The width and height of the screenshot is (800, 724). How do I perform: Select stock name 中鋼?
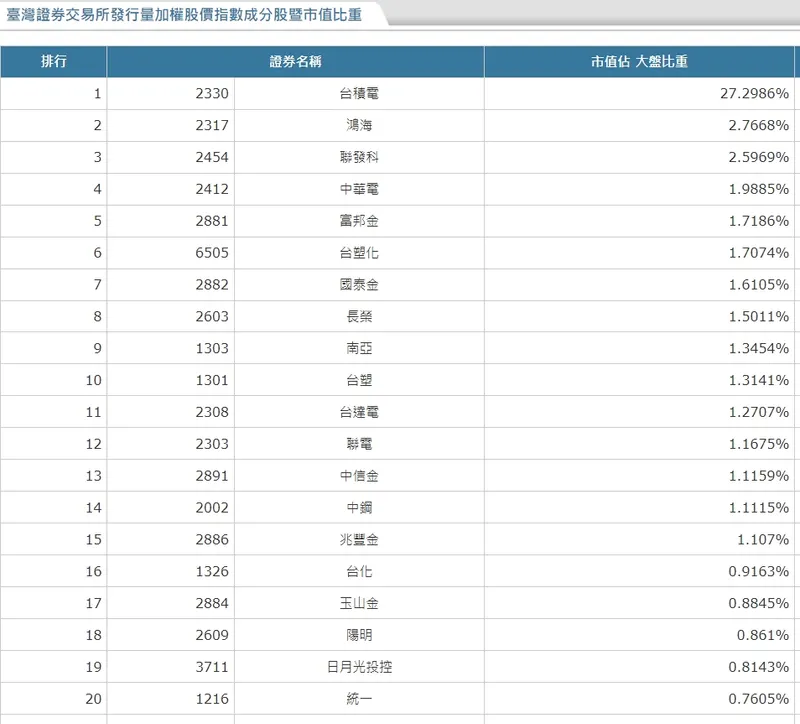359,507
